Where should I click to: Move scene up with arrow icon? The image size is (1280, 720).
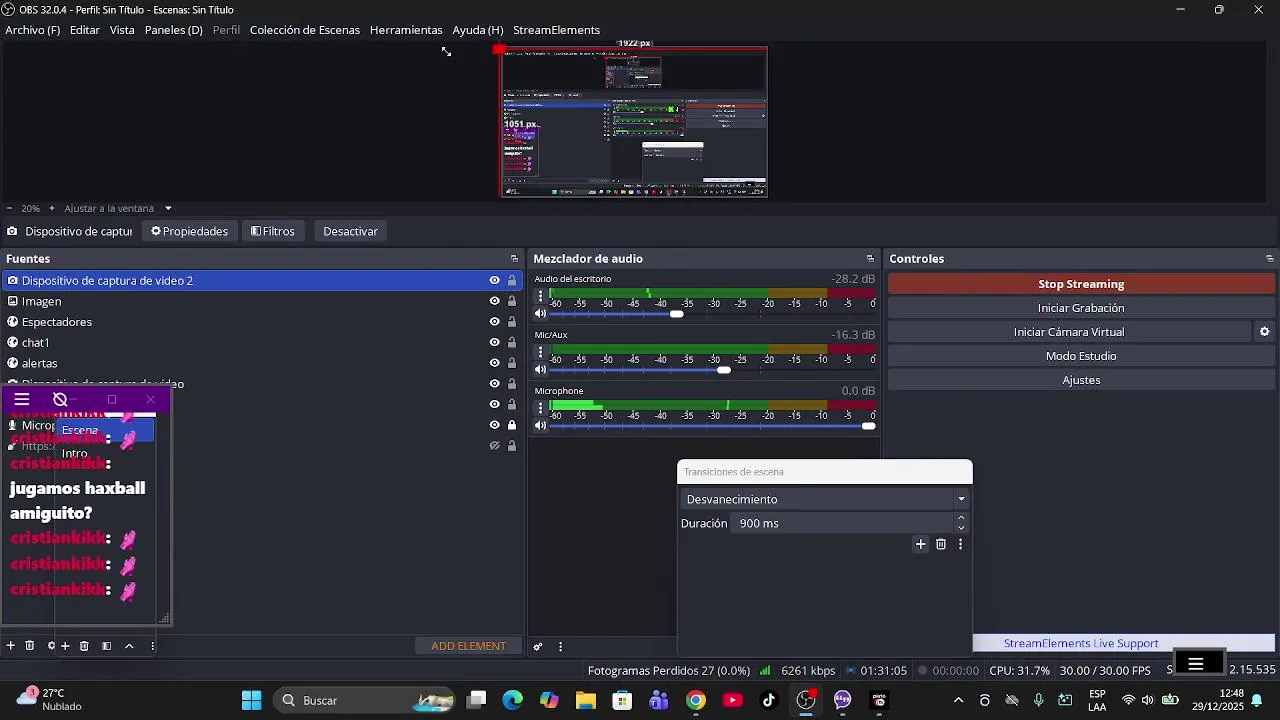[129, 646]
